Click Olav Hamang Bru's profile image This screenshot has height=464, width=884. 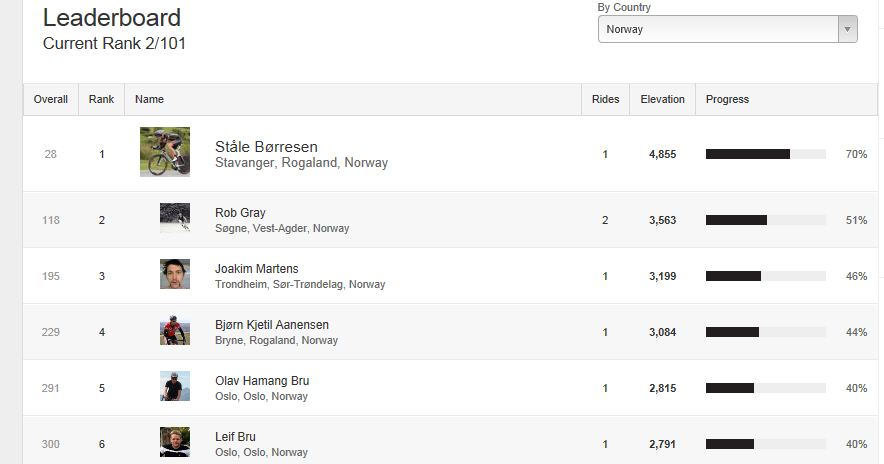coord(175,386)
